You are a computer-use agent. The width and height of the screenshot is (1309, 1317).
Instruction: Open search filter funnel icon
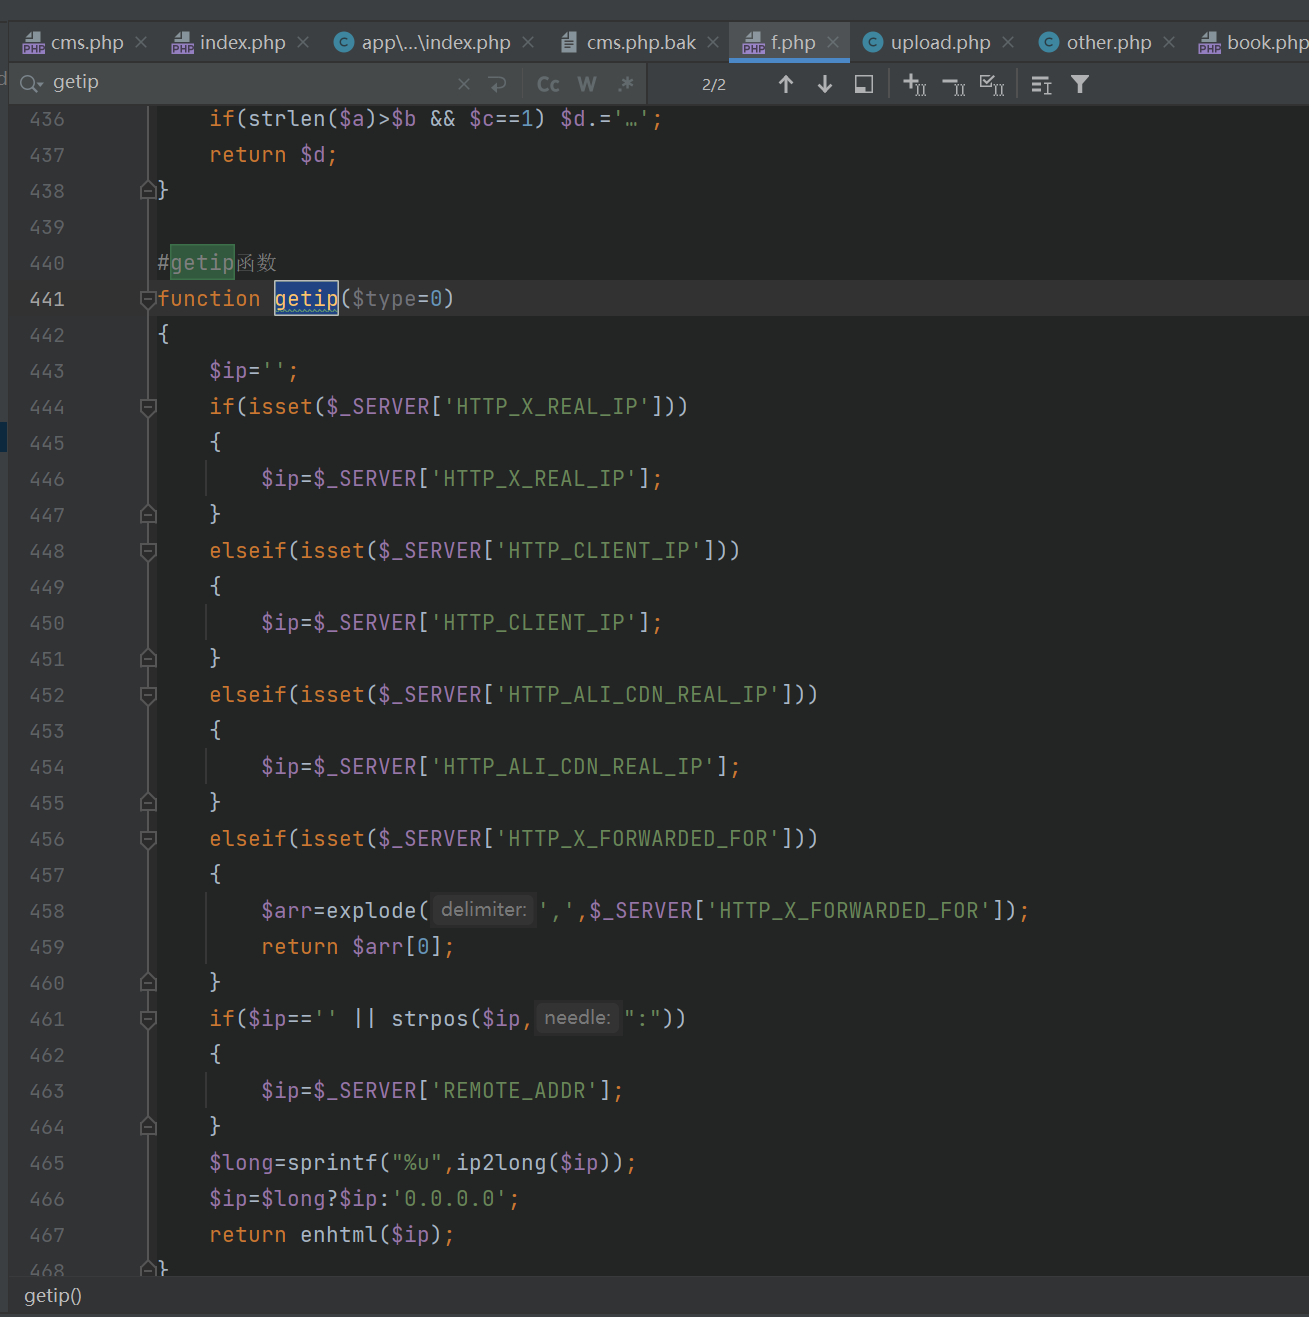point(1080,84)
